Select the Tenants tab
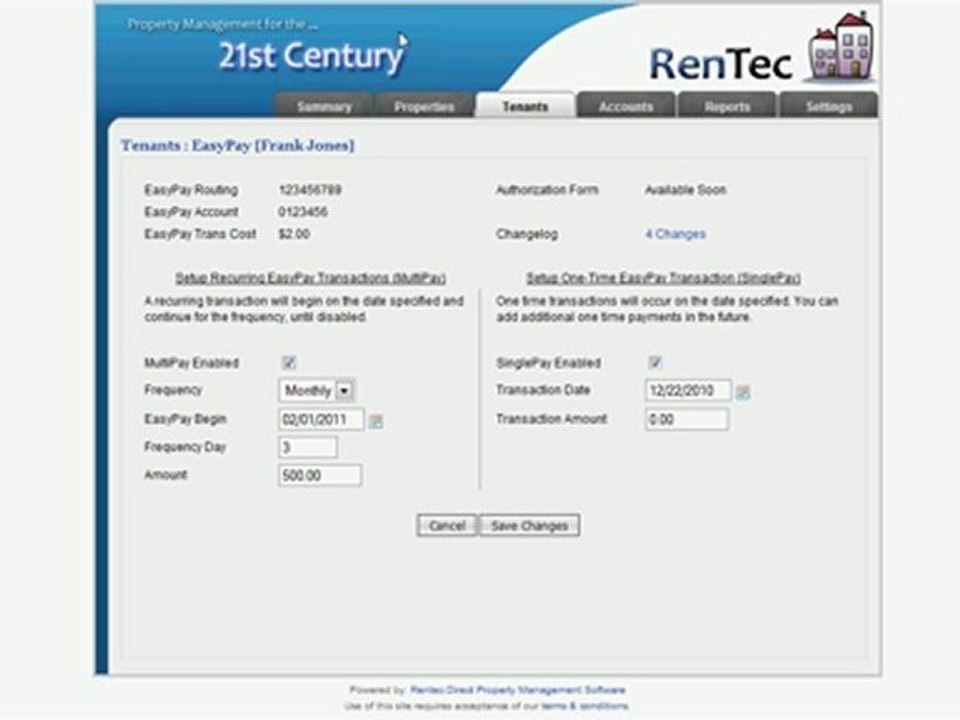This screenshot has height=720, width=960. [x=525, y=105]
